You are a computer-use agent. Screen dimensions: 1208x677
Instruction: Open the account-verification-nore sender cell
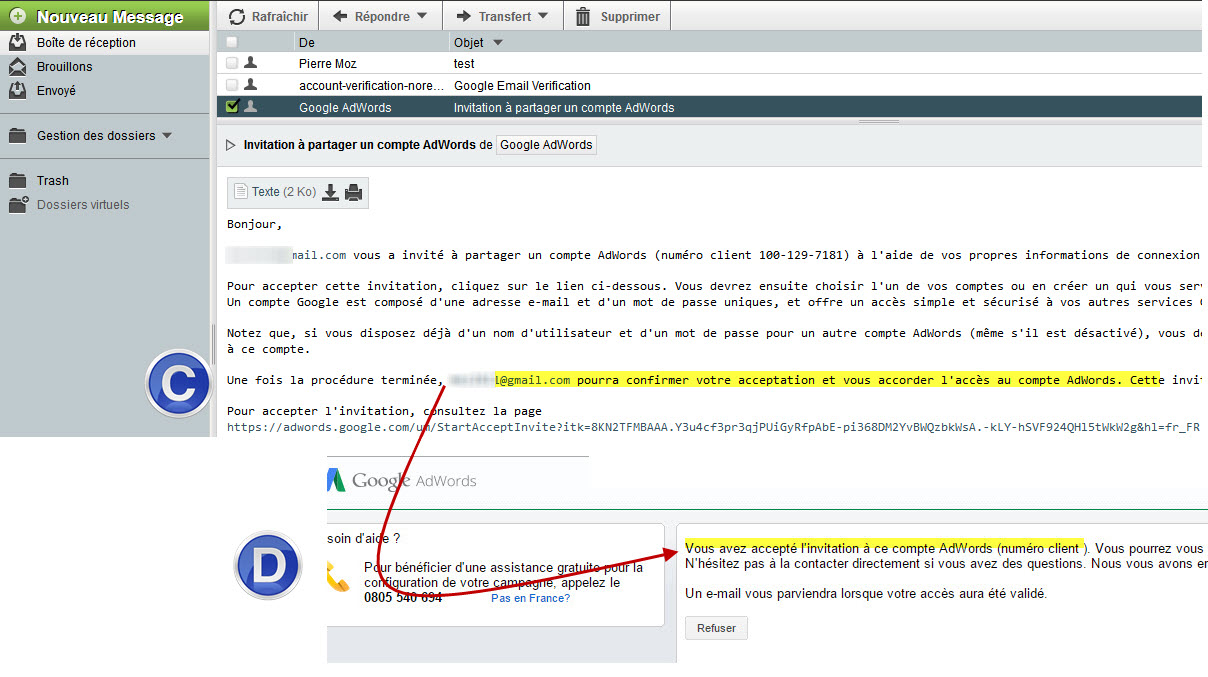(x=370, y=86)
